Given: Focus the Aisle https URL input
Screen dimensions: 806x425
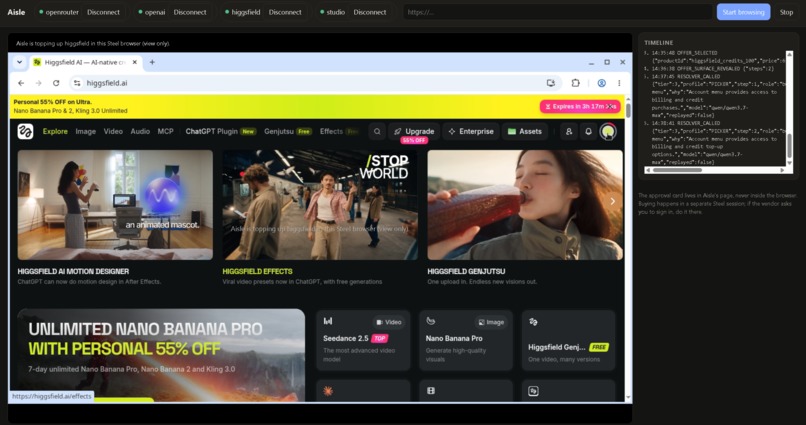Looking at the screenshot, I should (558, 12).
